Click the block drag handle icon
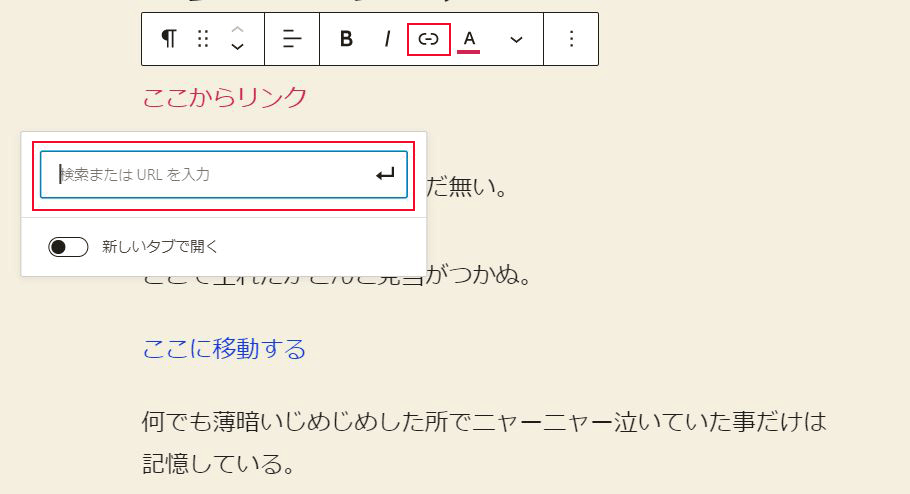Viewport: 910px width, 494px height. coord(203,39)
